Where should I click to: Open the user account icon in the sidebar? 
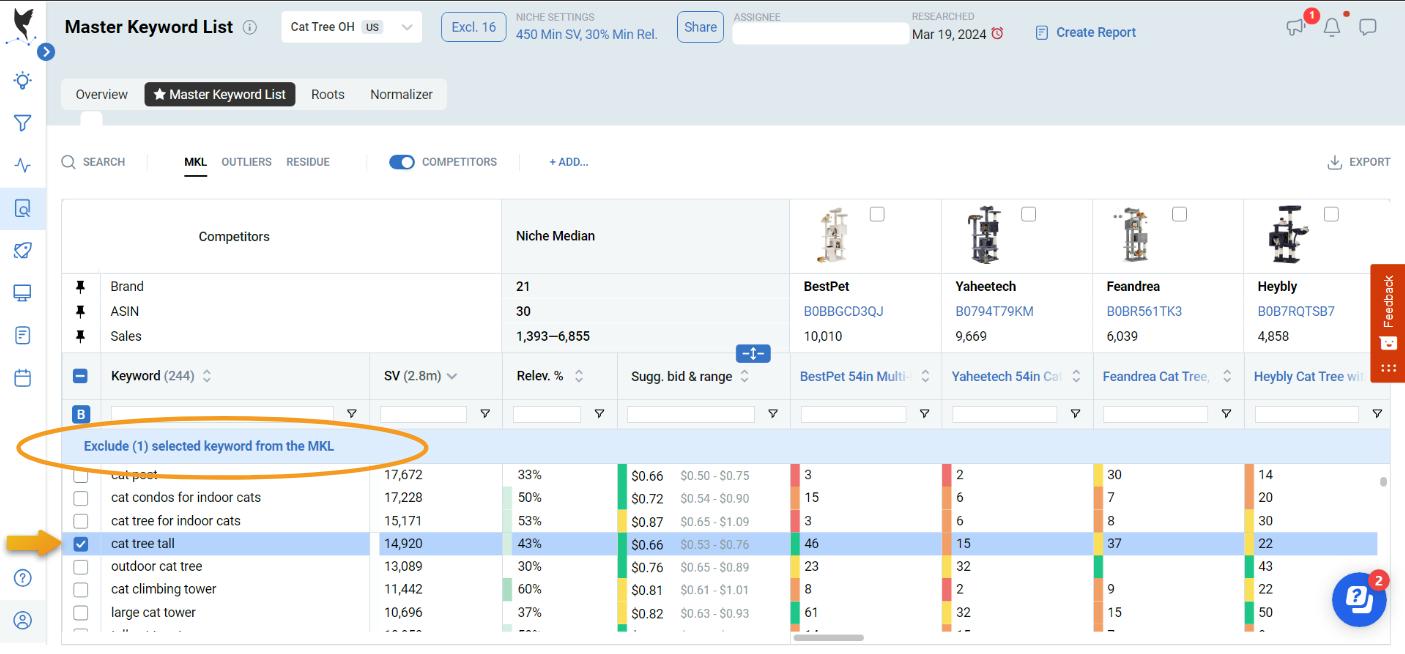click(x=22, y=620)
